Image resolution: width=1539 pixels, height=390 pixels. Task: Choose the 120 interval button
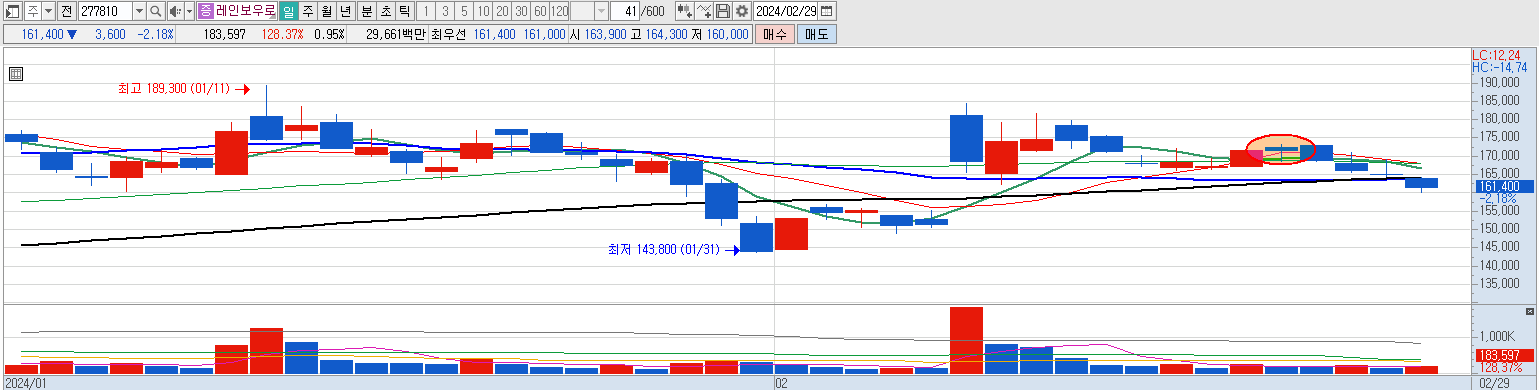[560, 11]
